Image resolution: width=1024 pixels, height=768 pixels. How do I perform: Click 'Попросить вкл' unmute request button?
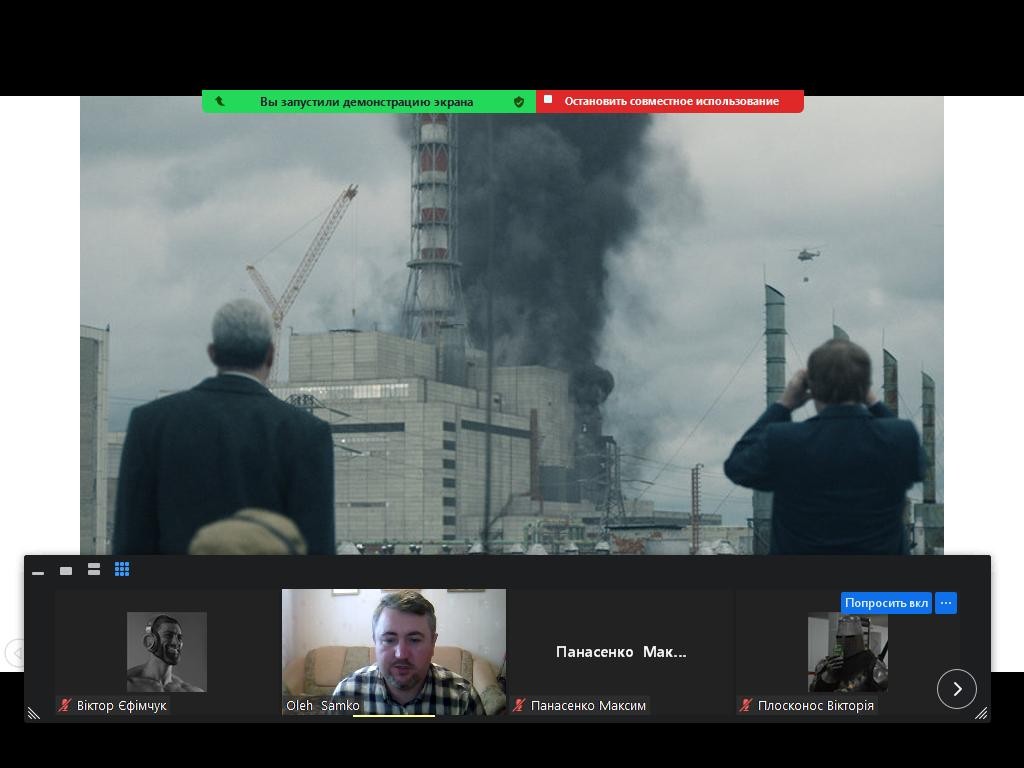[886, 603]
